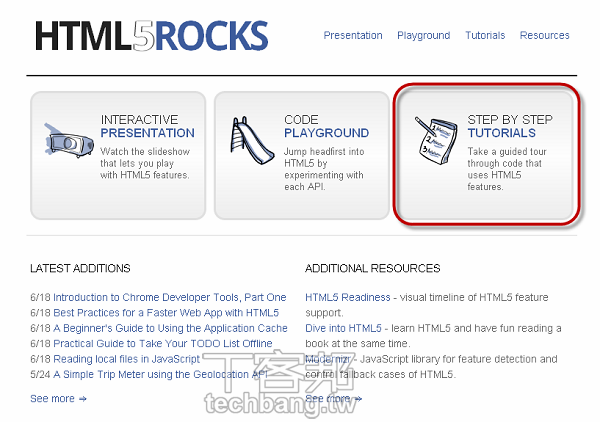This screenshot has width=600, height=422.
Task: Open Best Practices for a Faster Web App
Action: tap(166, 313)
